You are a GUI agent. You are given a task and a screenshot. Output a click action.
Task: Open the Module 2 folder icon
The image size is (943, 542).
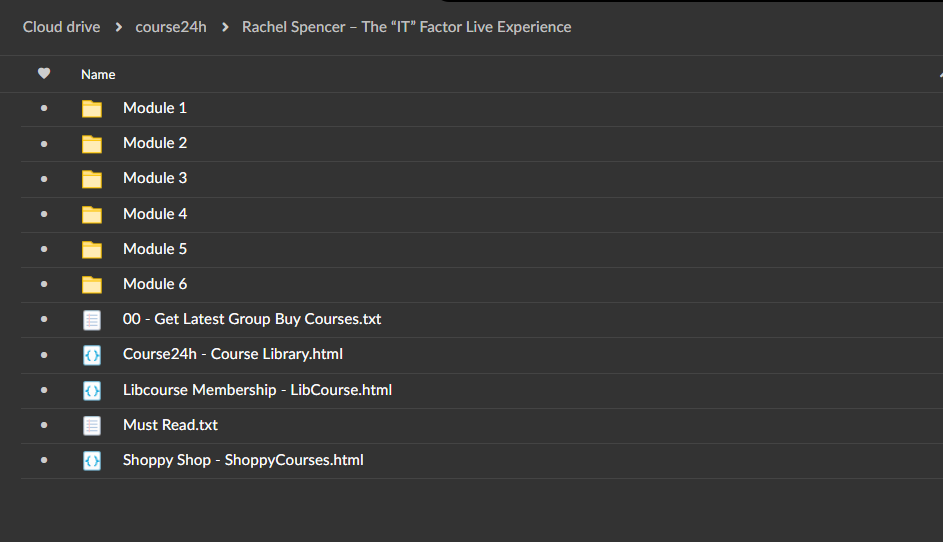[91, 144]
